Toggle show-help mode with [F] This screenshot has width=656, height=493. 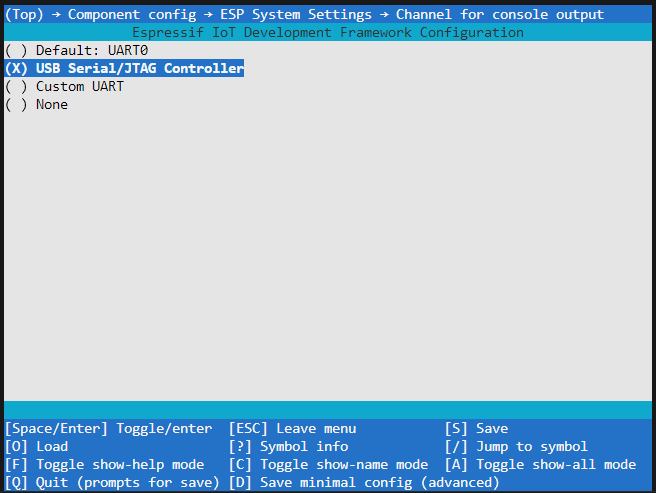click(104, 465)
